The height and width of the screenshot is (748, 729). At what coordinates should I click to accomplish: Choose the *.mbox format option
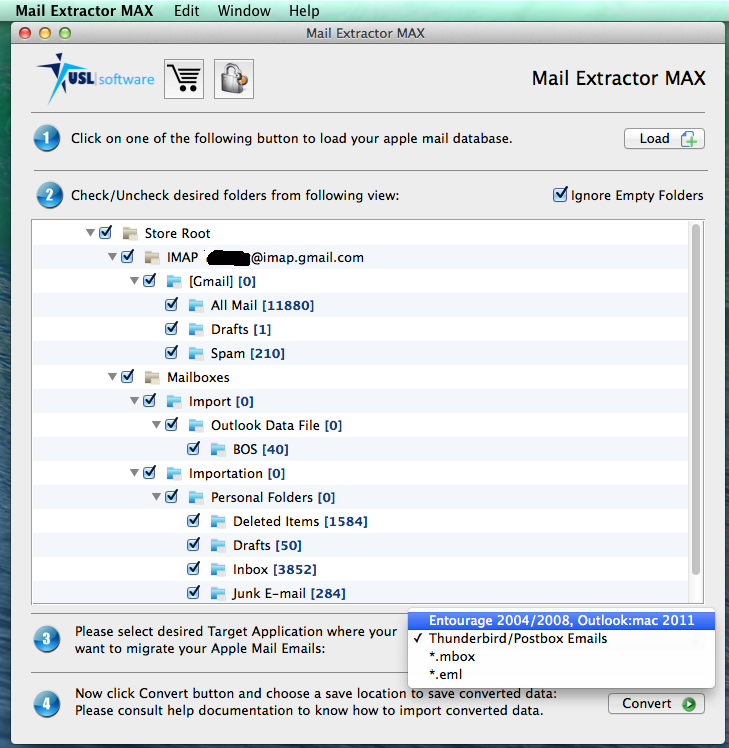point(562,657)
